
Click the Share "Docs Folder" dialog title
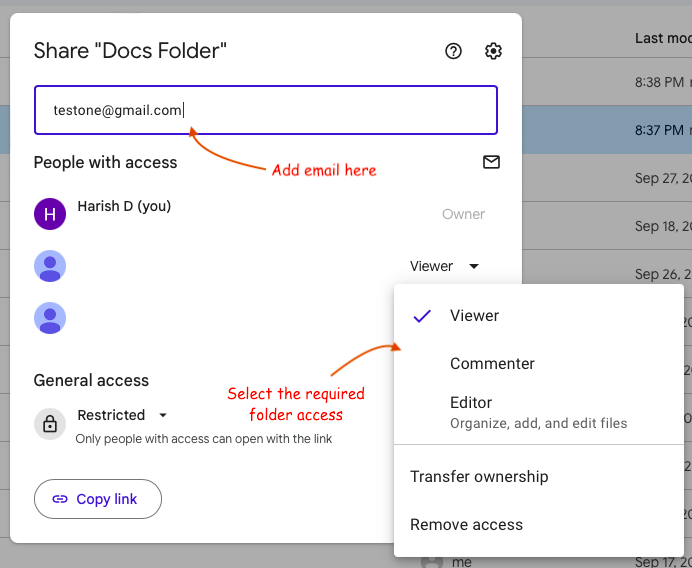pyautogui.click(x=130, y=51)
